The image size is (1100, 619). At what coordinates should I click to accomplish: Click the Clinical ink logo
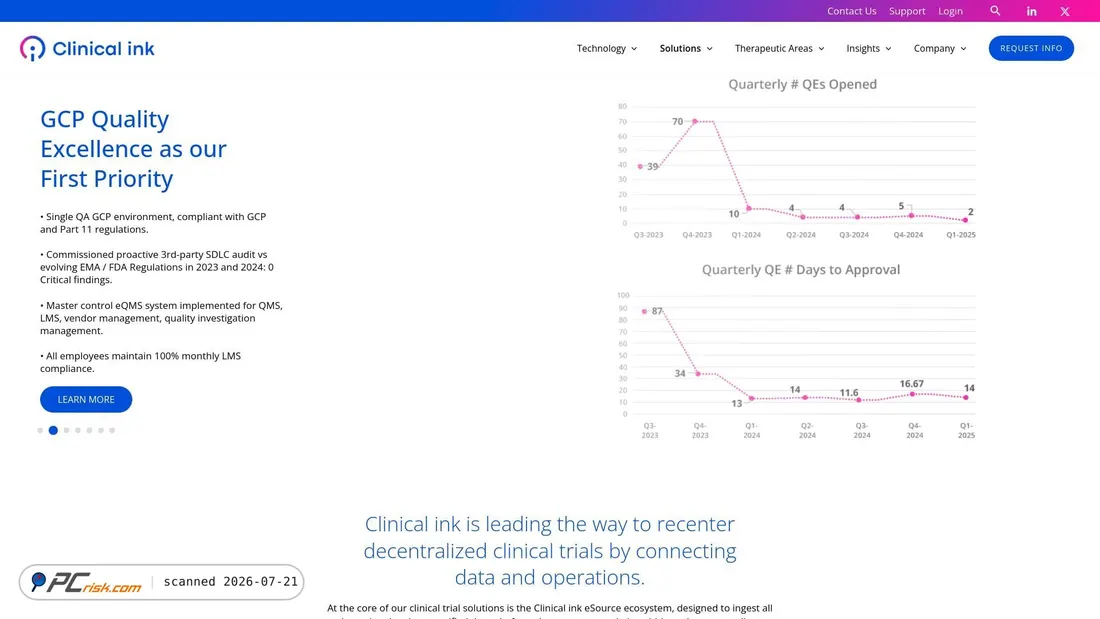click(87, 48)
